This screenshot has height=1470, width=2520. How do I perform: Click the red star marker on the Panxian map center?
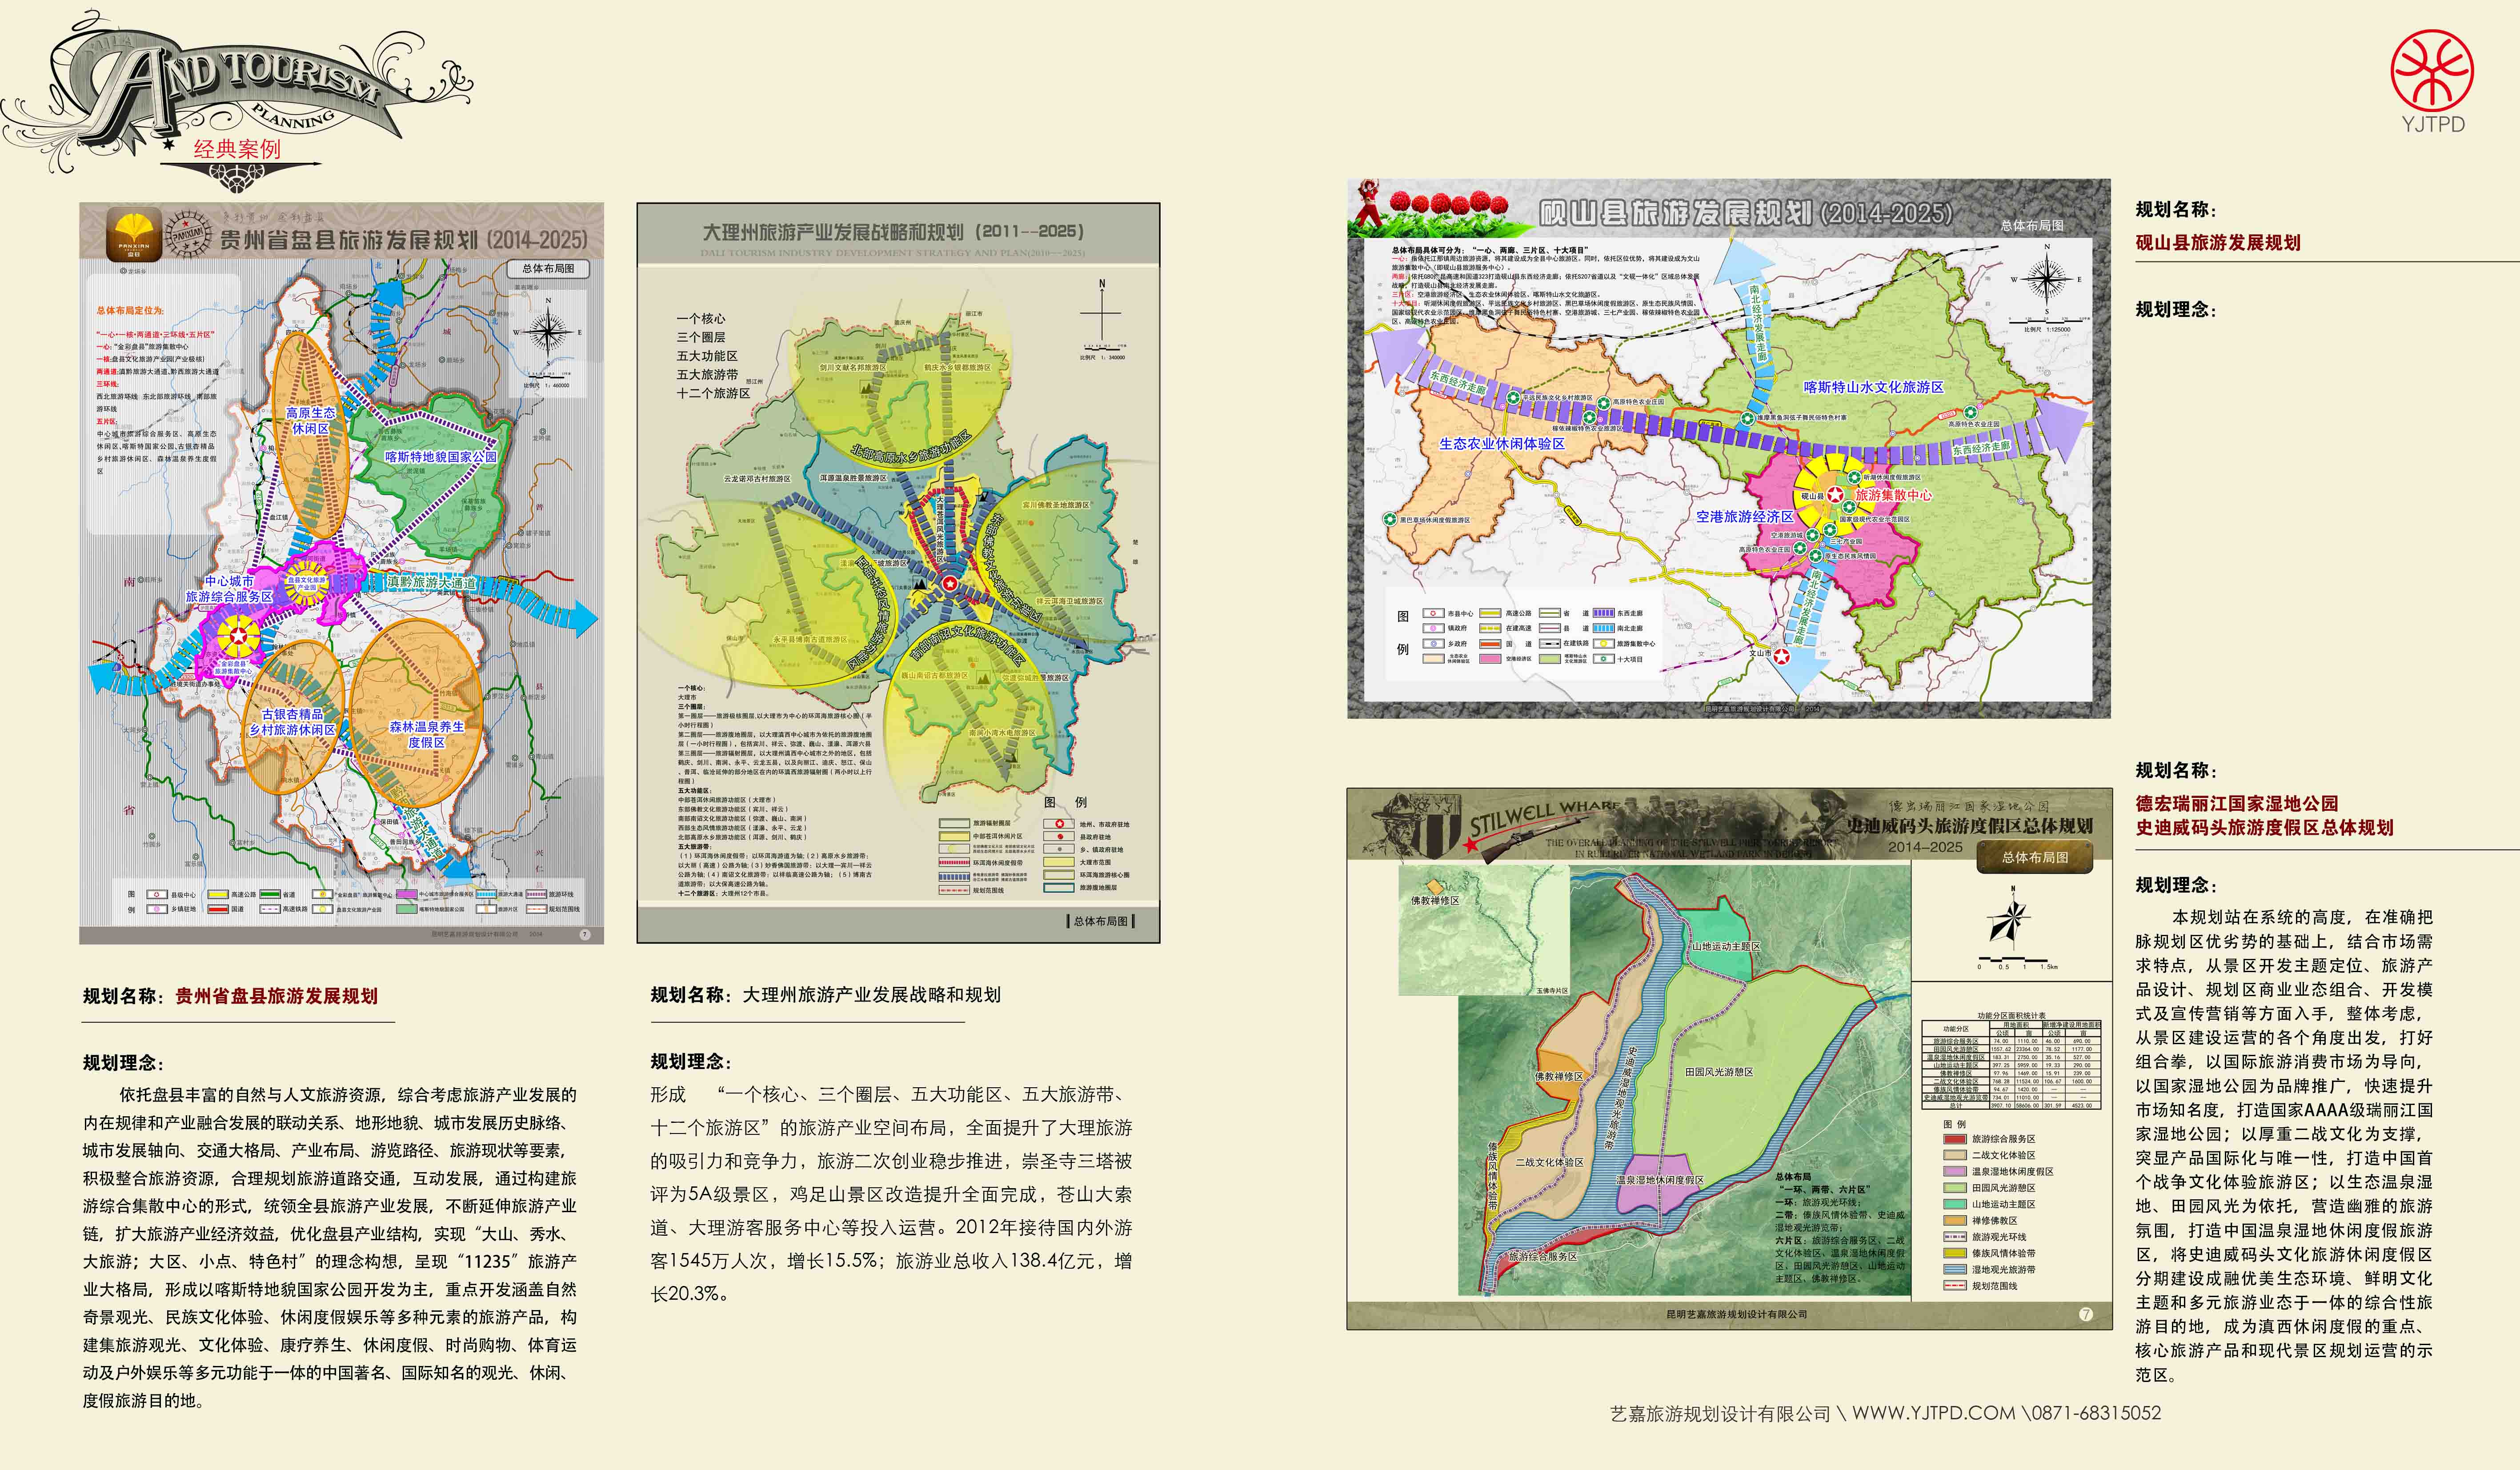[x=238, y=636]
